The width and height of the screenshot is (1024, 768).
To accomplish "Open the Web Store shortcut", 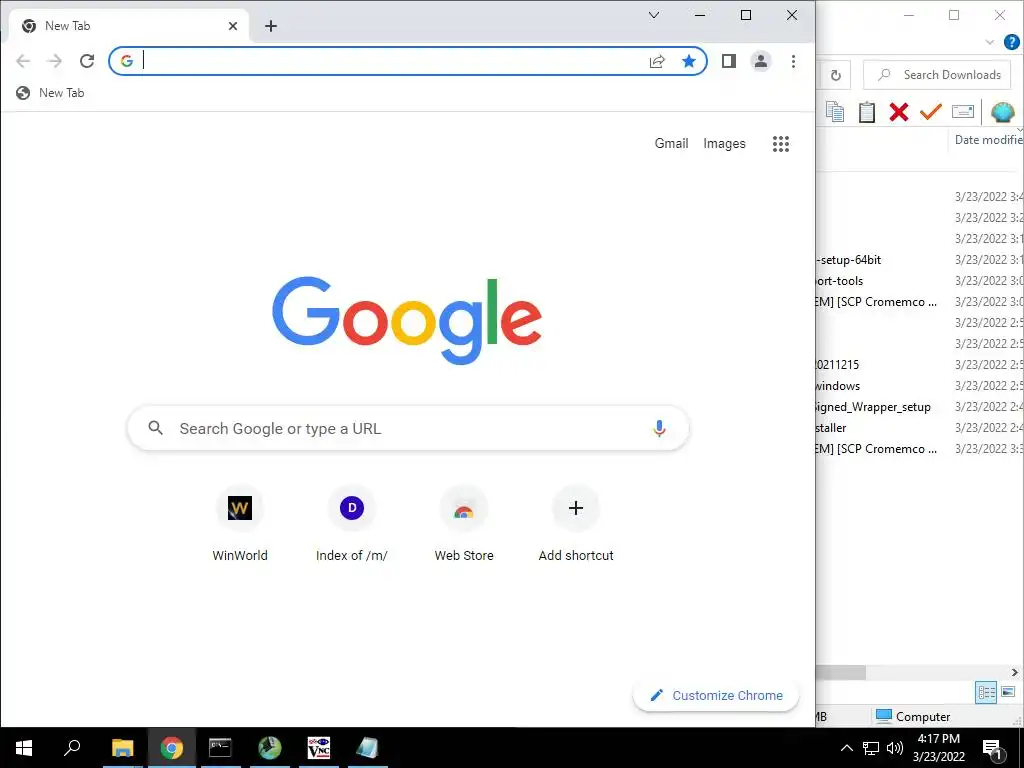I will 464,524.
